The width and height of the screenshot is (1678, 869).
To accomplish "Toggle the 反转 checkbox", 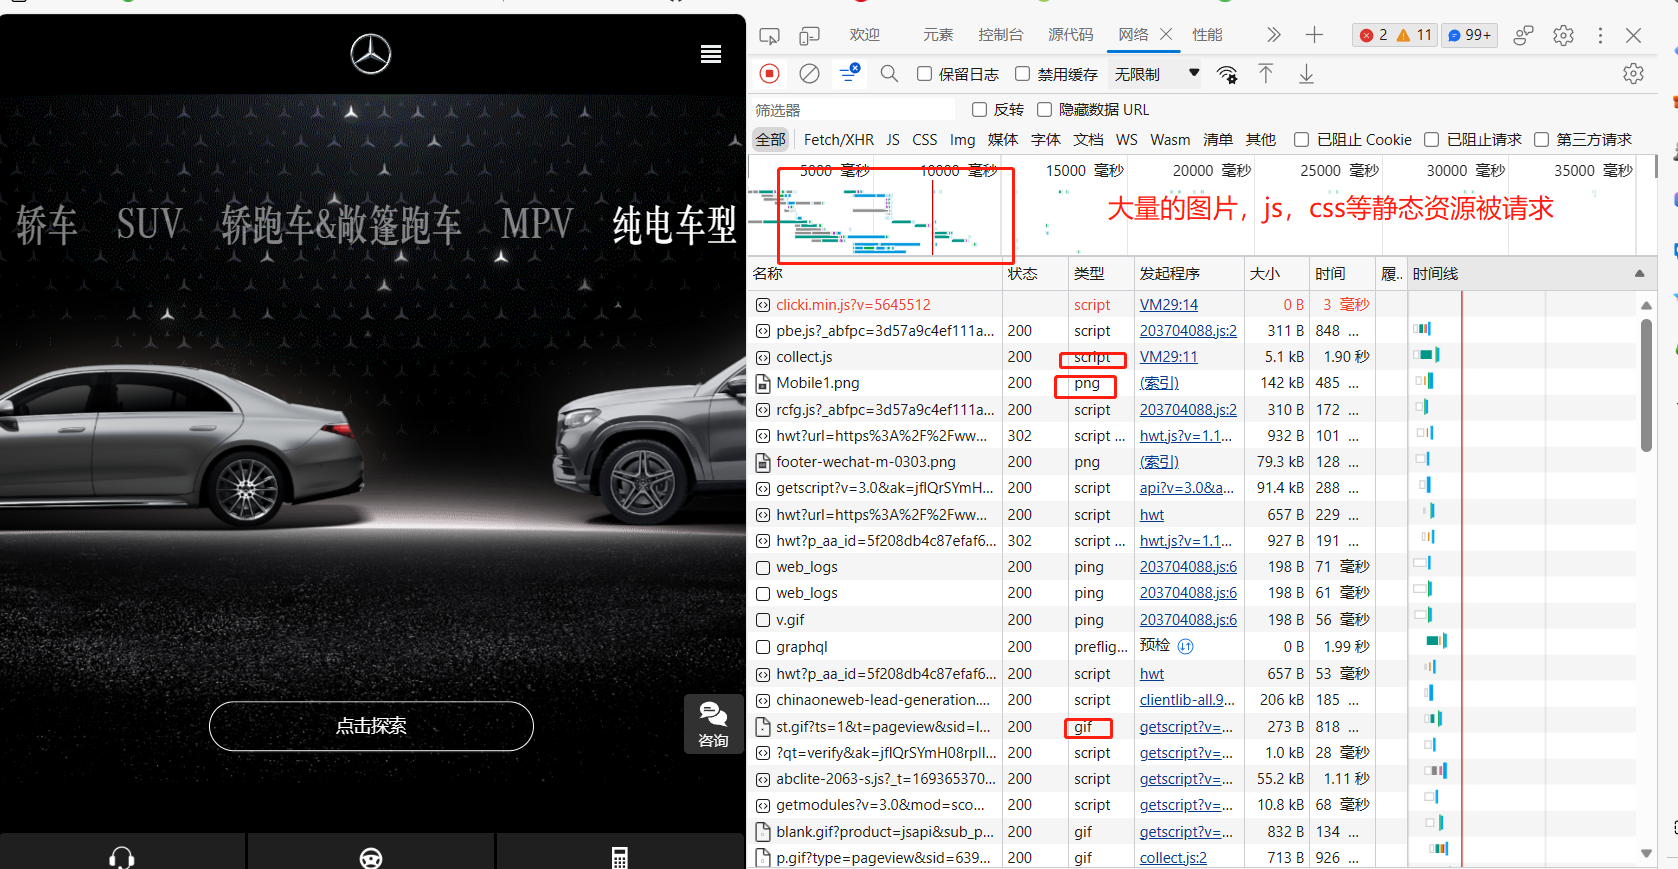I will click(x=979, y=110).
